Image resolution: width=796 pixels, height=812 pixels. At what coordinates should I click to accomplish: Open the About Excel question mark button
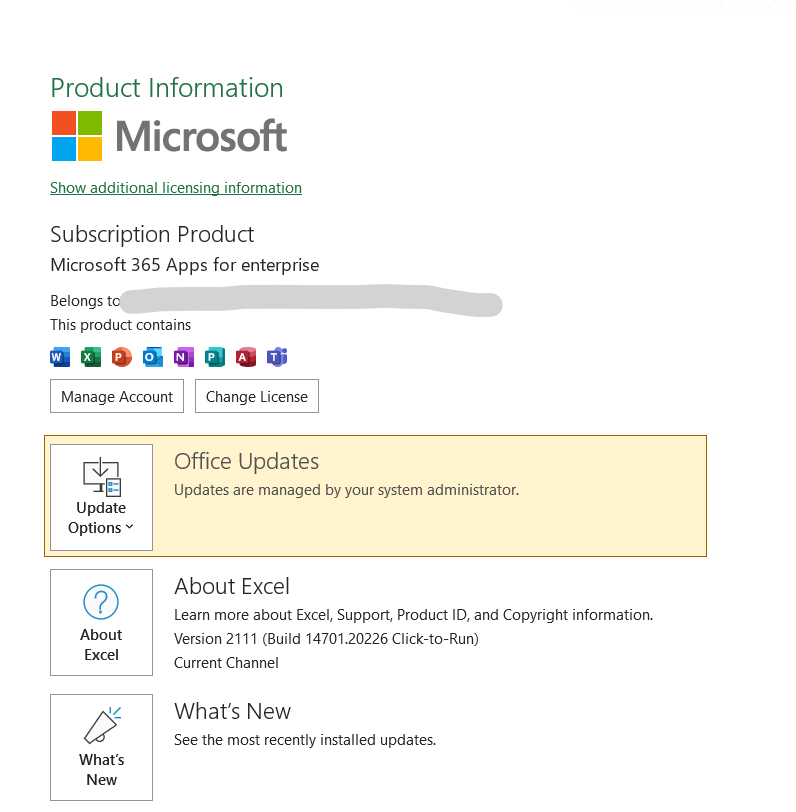[x=101, y=622]
